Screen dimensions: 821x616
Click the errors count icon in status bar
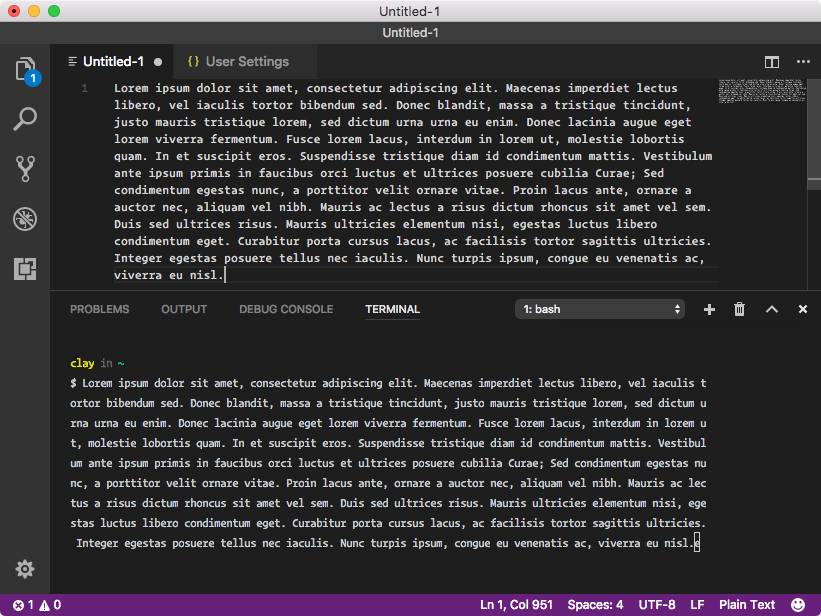click(x=18, y=605)
